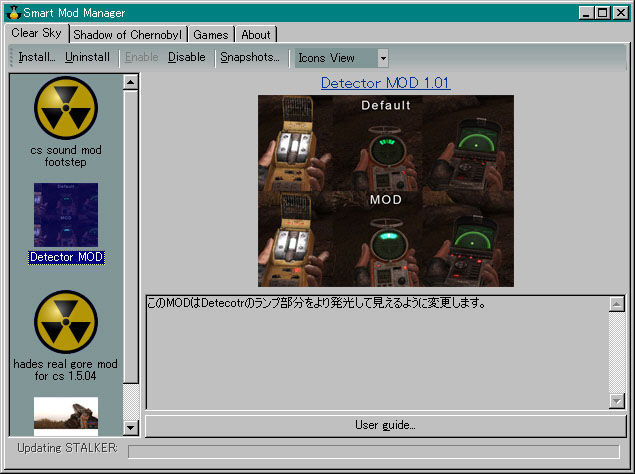Expand the Icons View dropdown

click(383, 58)
